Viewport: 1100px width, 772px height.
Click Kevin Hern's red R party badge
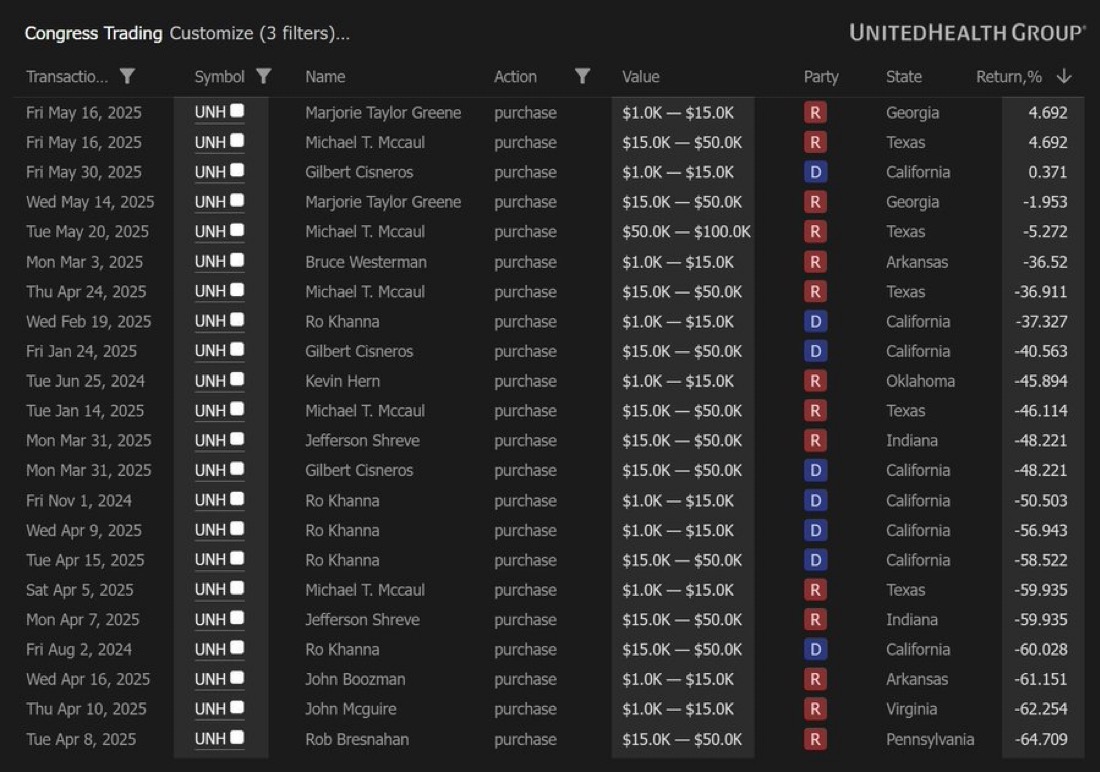(815, 381)
